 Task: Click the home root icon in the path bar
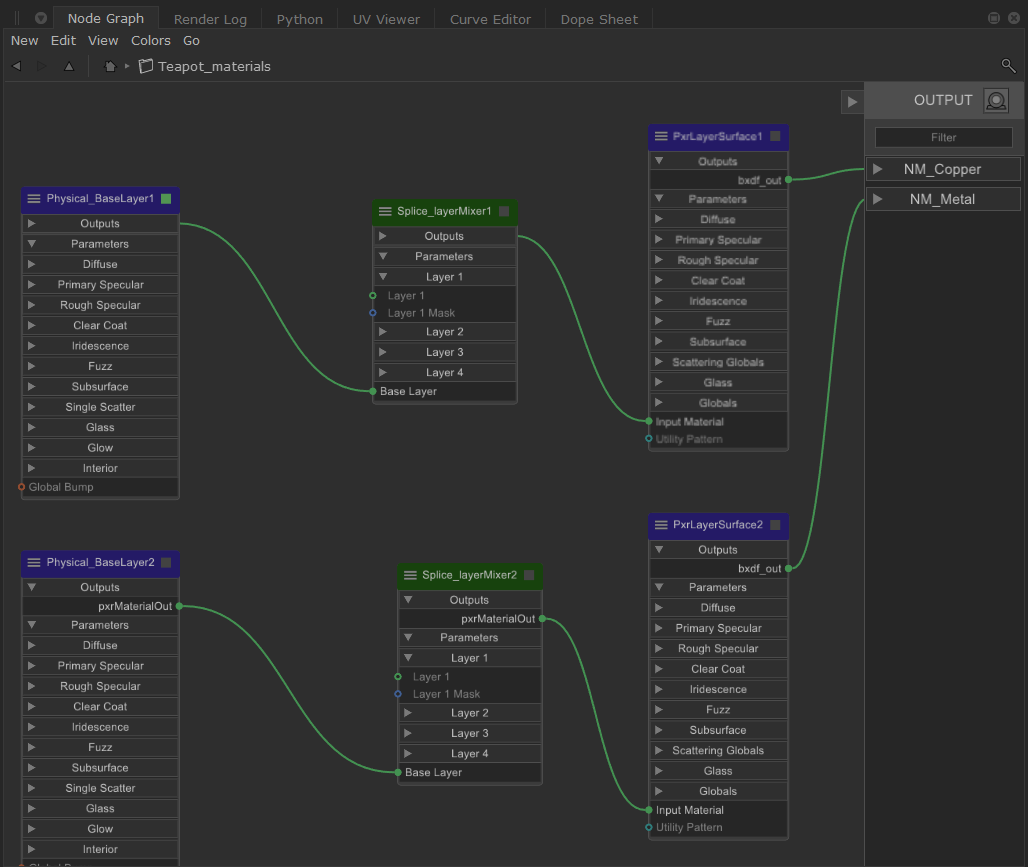coord(110,66)
